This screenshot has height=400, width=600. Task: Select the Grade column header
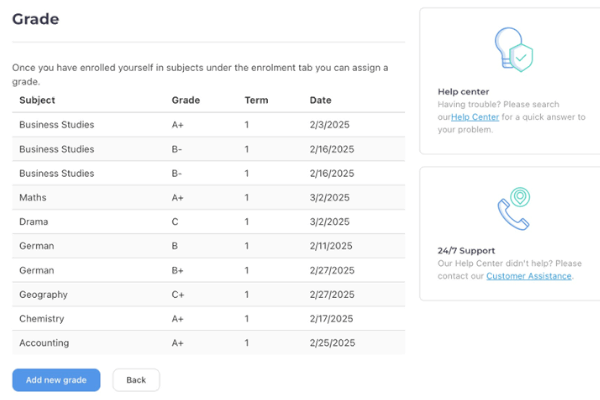[186, 100]
